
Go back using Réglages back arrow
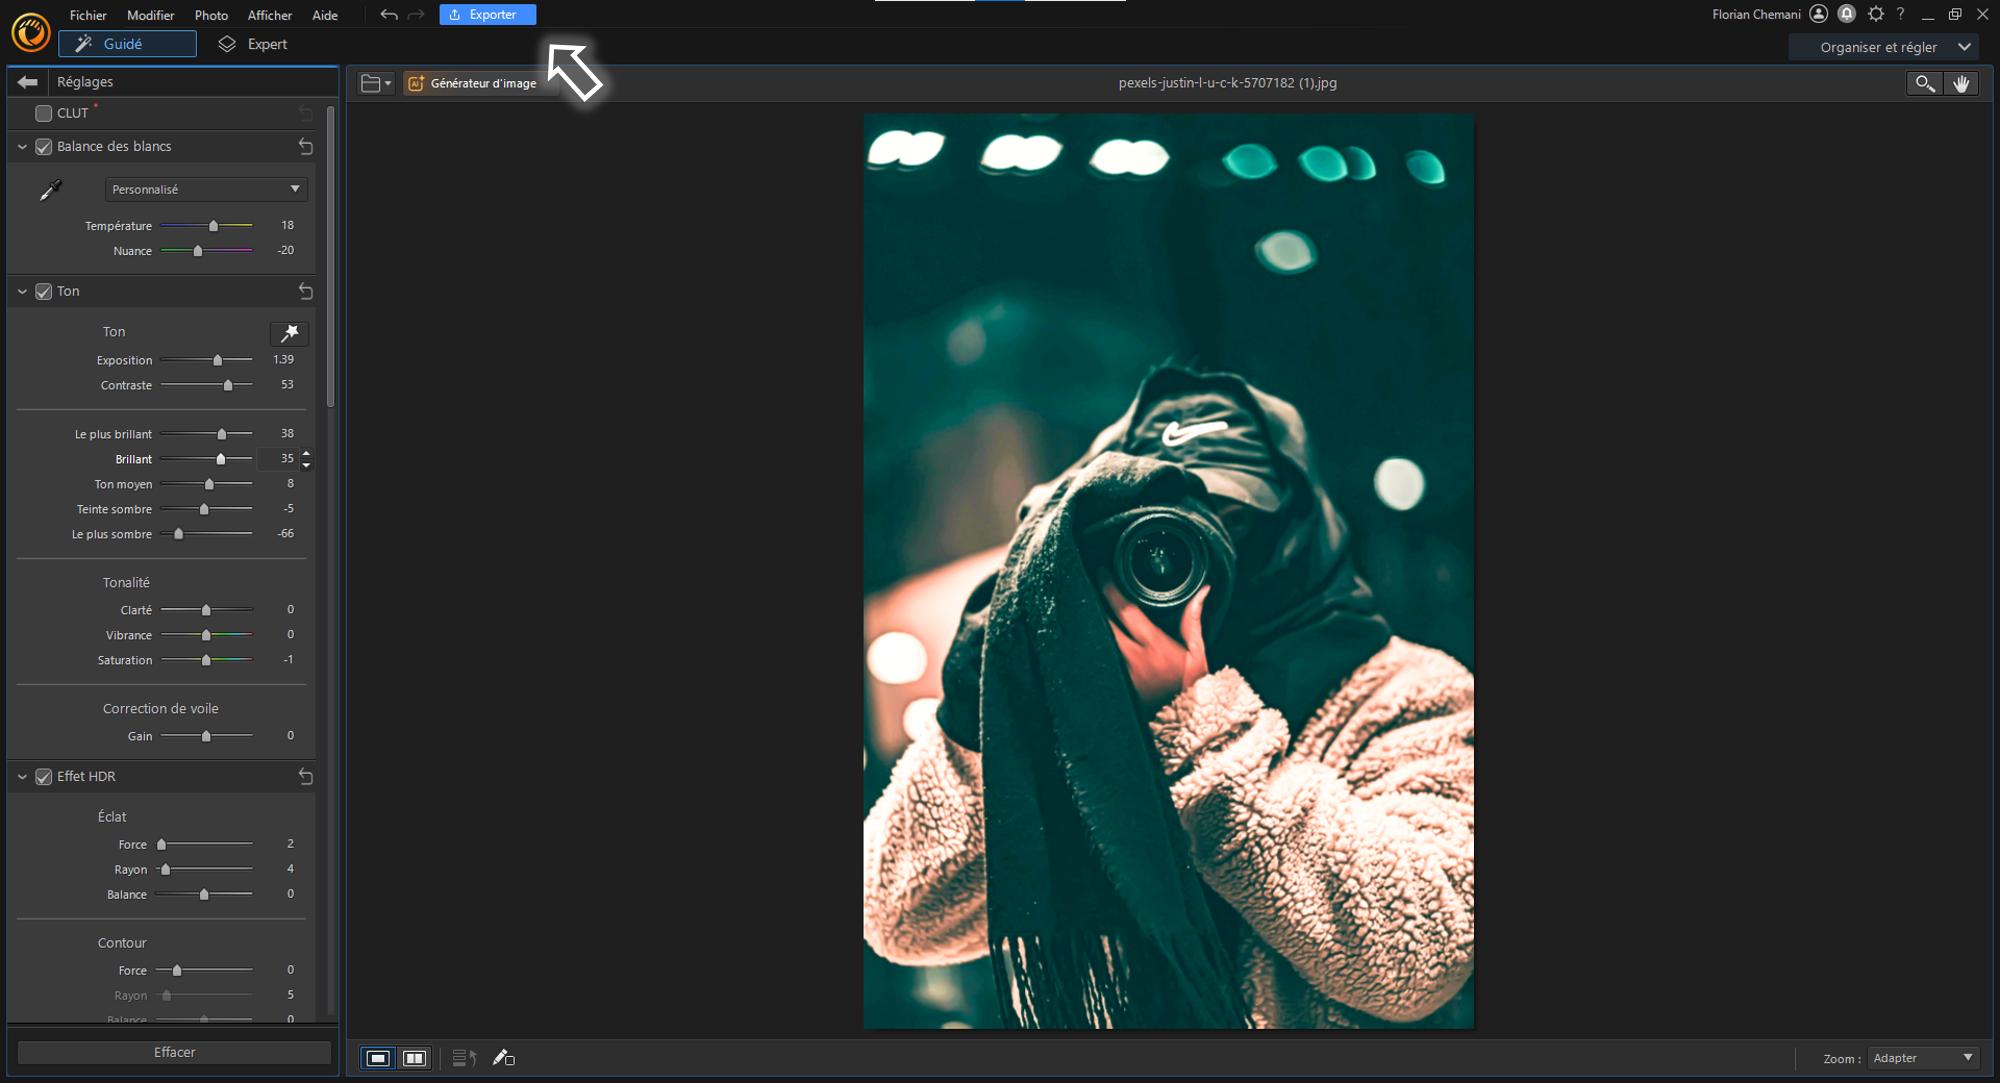coord(28,82)
